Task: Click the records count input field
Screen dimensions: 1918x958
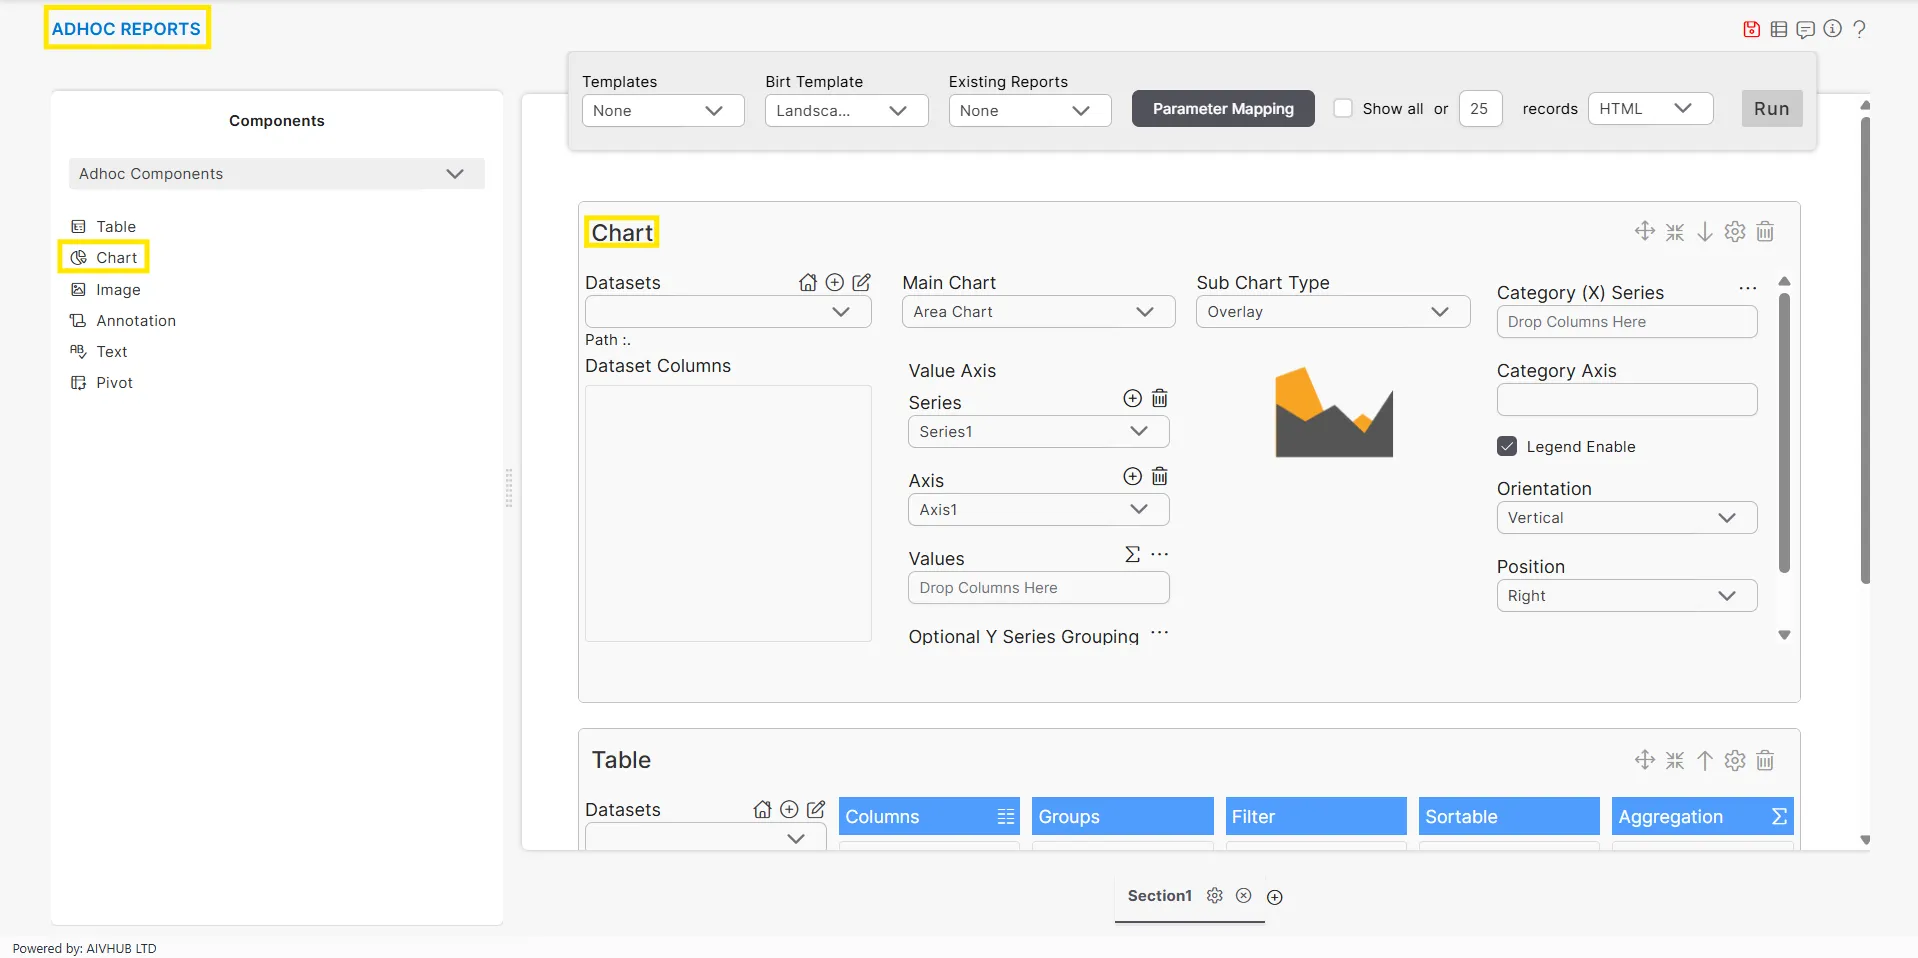Action: [x=1479, y=109]
